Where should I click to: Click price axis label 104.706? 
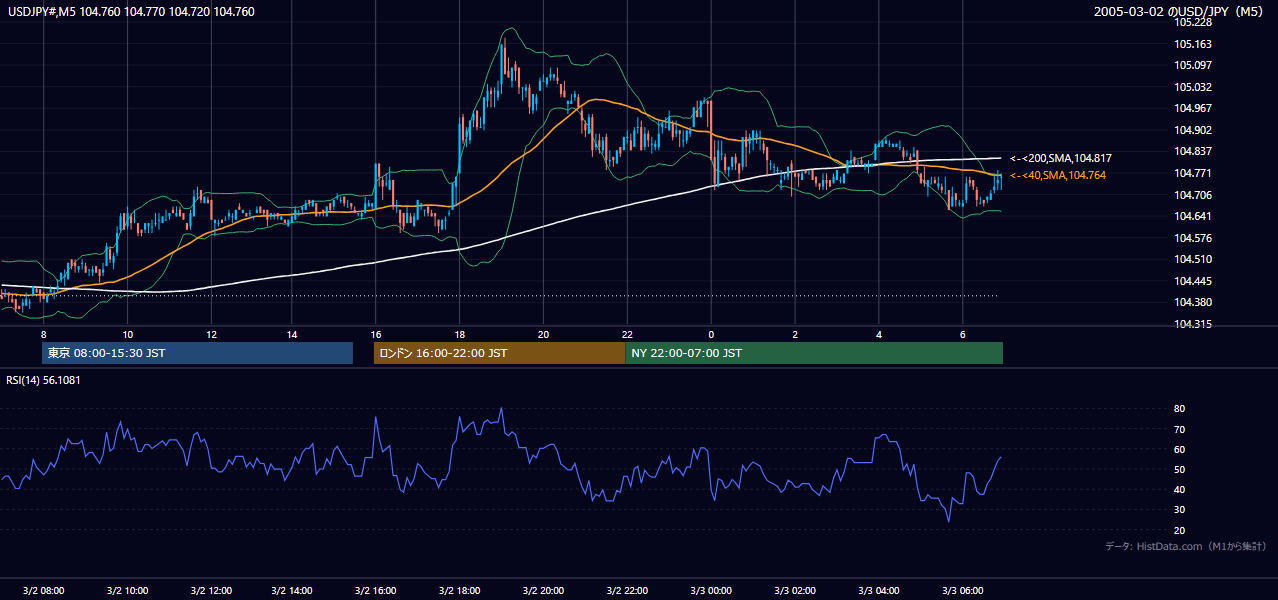[x=1193, y=195]
